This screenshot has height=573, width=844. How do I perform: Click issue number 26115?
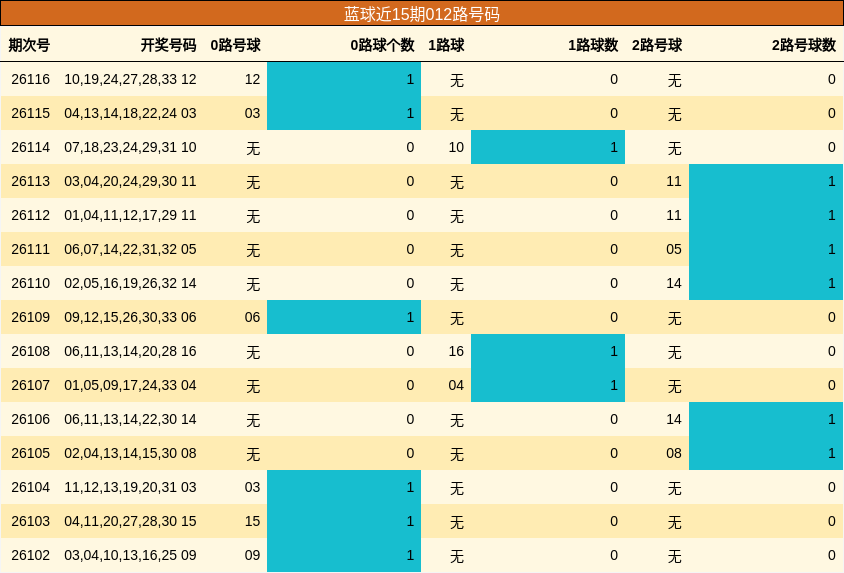[31, 114]
